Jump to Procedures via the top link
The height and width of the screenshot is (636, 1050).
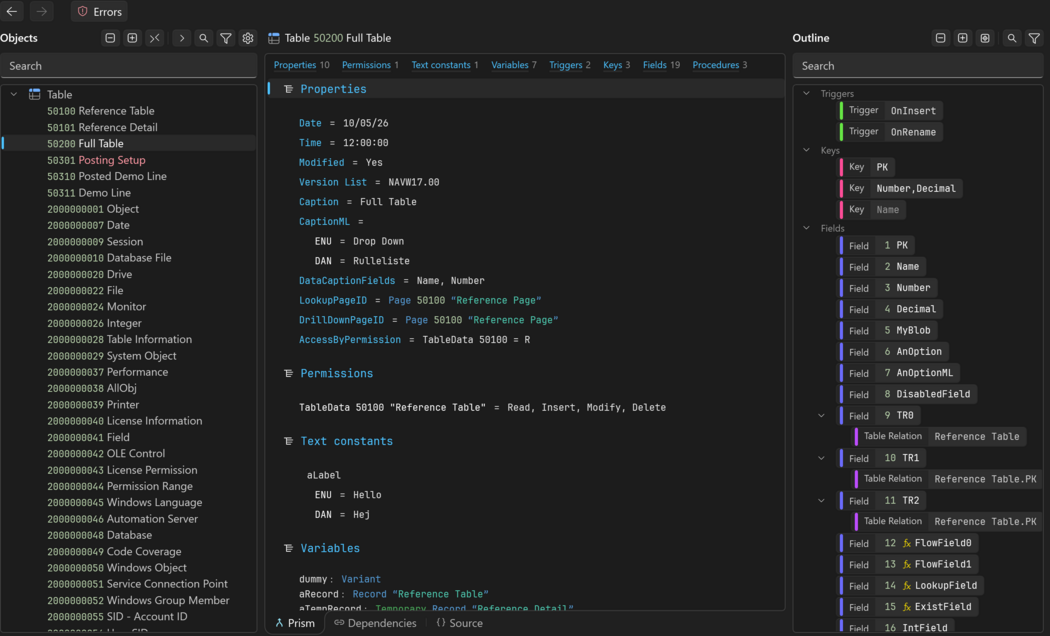click(x=715, y=65)
